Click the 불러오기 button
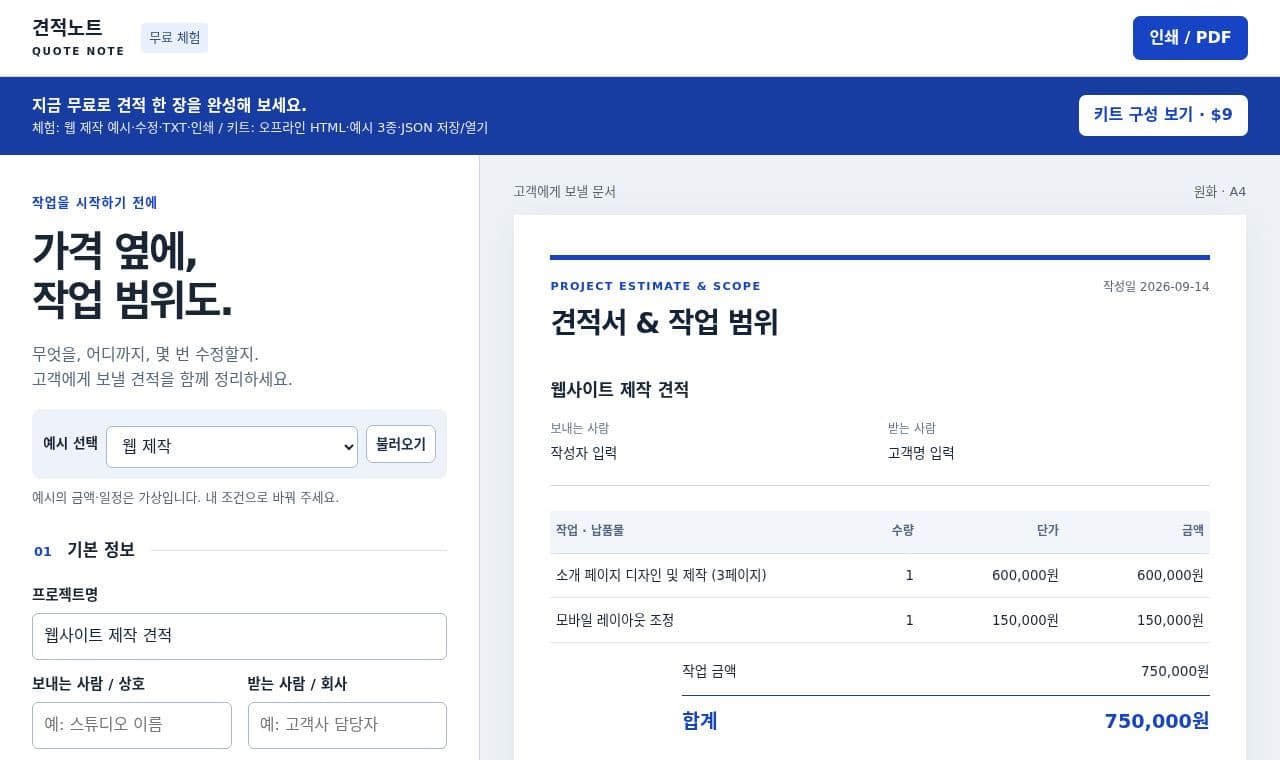Image resolution: width=1280 pixels, height=760 pixels. [401, 444]
